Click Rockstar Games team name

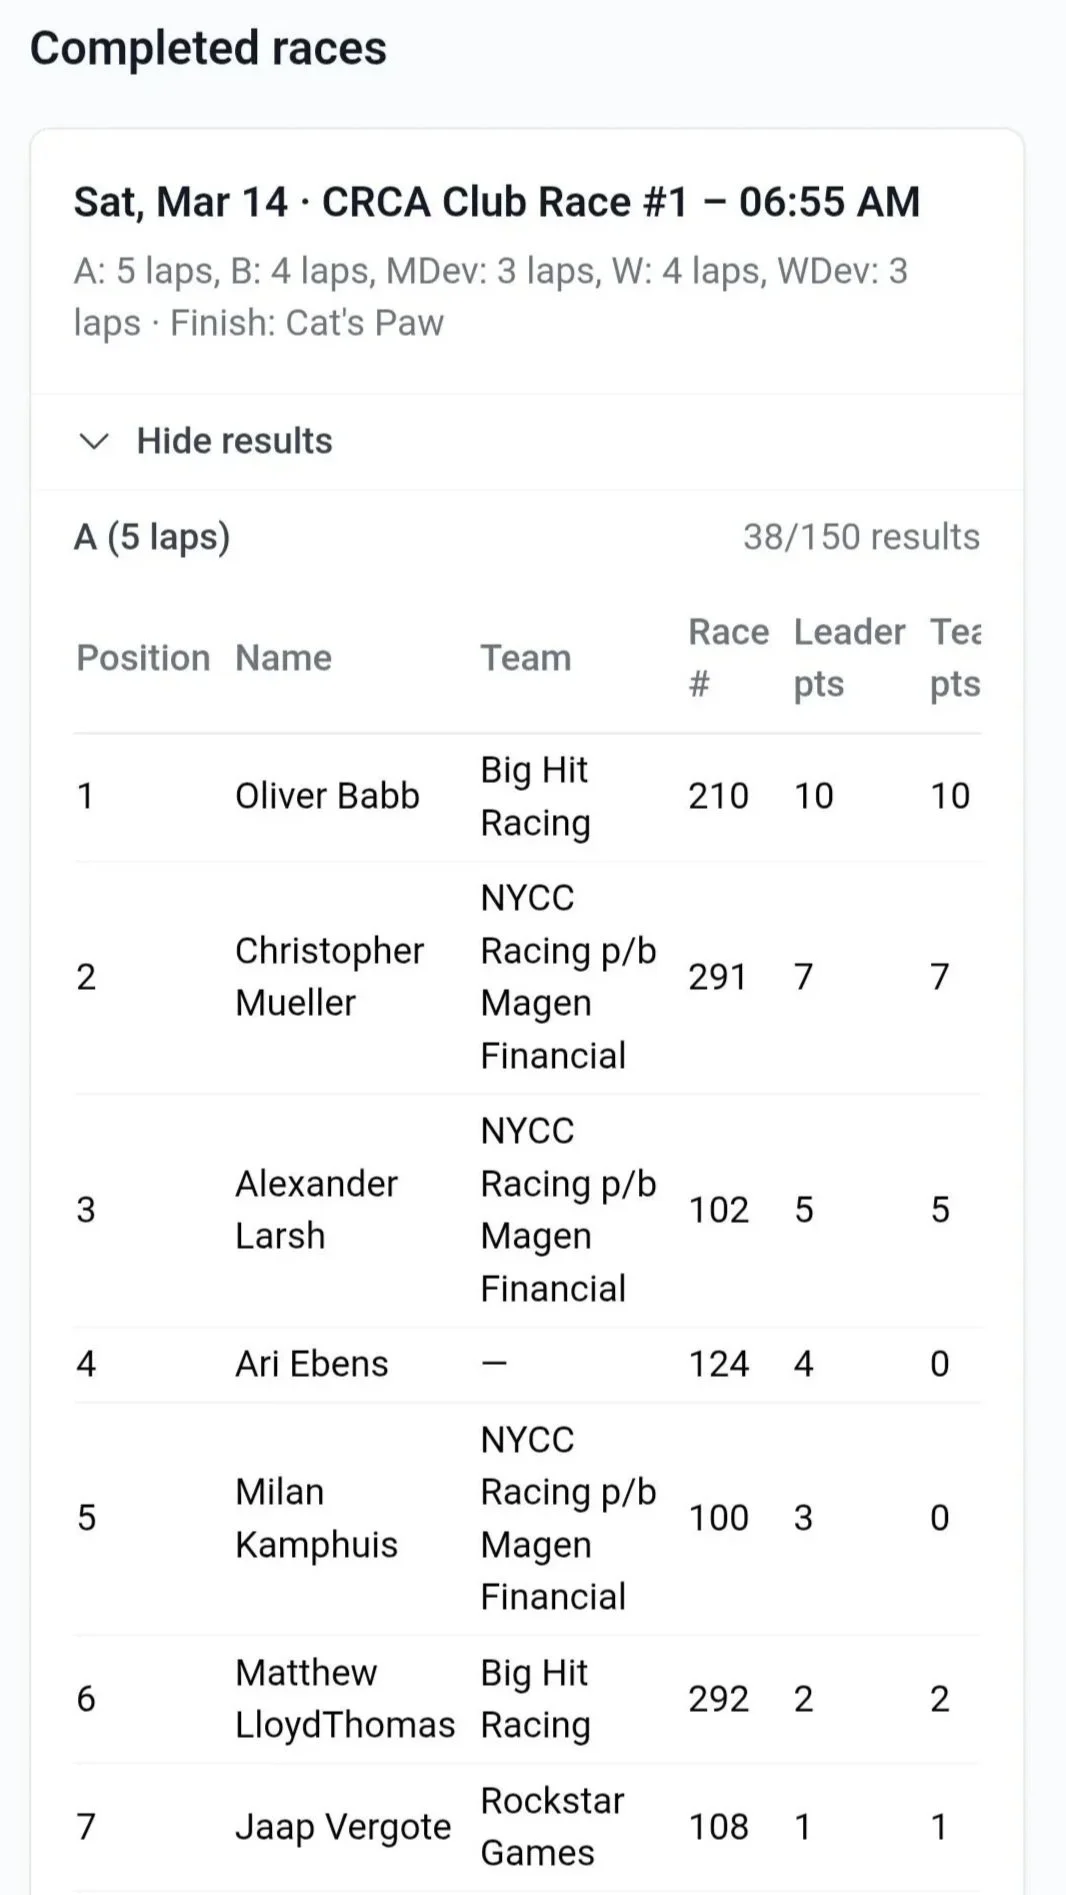tap(552, 1827)
